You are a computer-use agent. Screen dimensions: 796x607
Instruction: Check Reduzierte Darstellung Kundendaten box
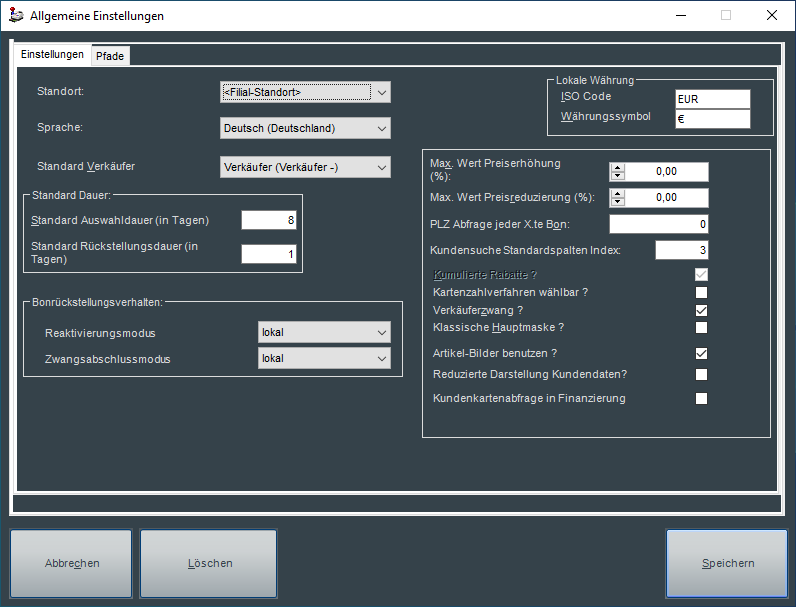701,375
